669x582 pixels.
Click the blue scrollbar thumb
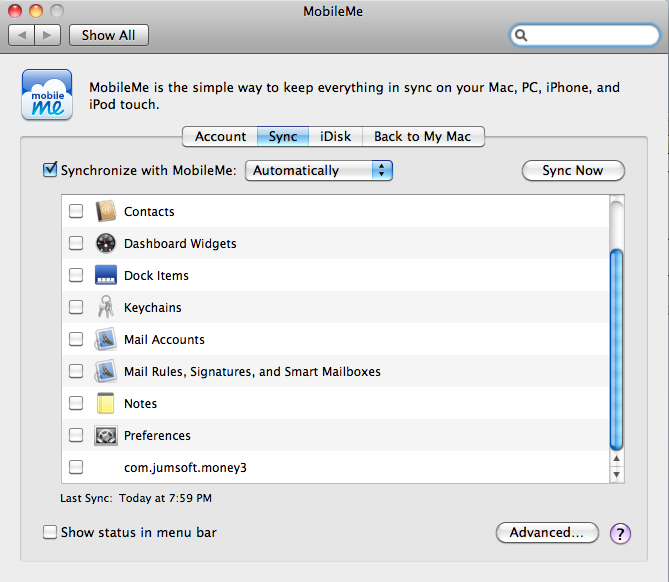coord(617,349)
